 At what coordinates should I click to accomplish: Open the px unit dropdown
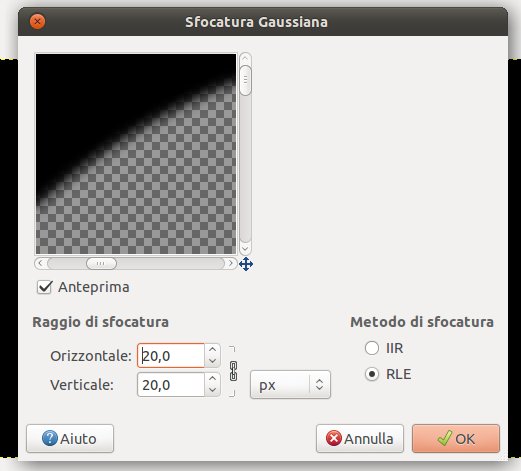click(x=290, y=385)
